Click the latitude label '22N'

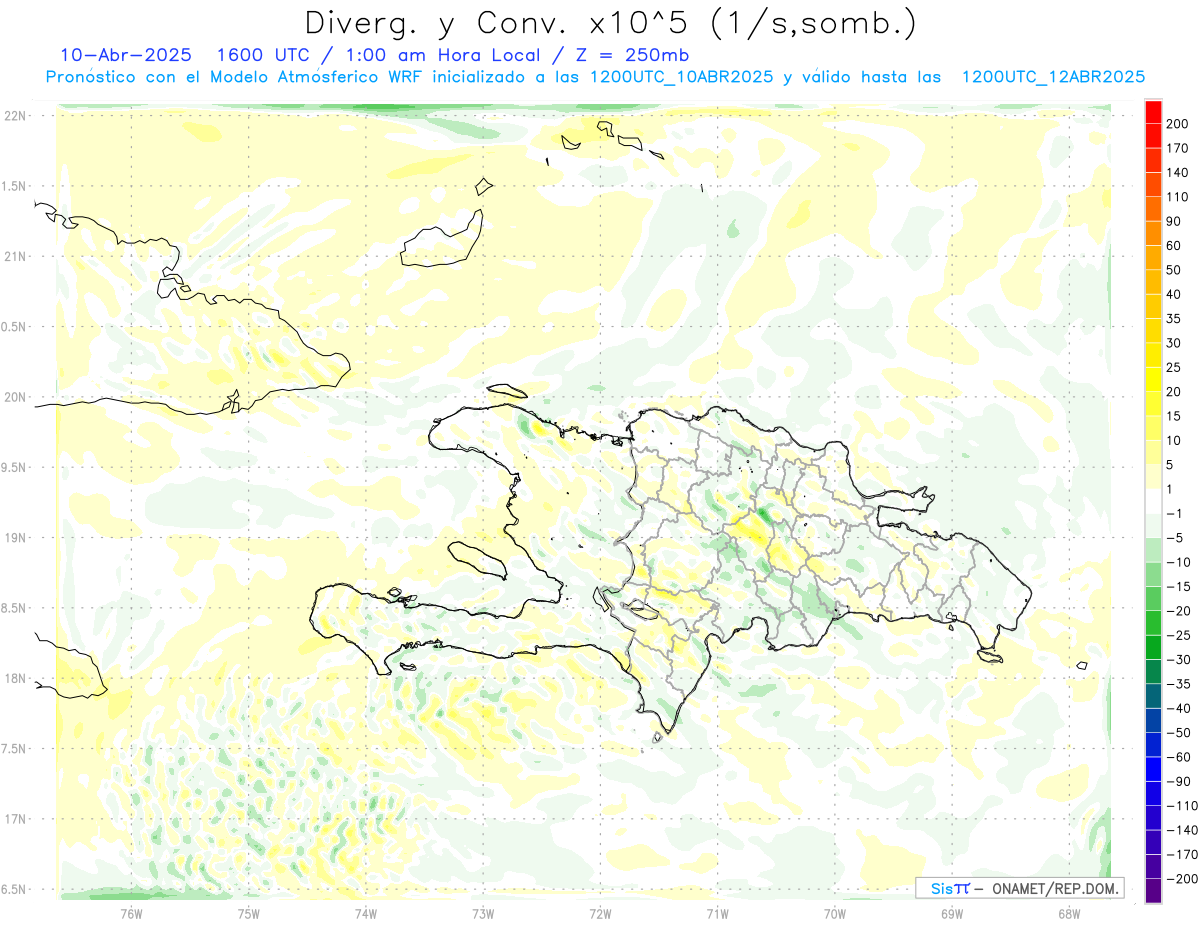[x=14, y=115]
